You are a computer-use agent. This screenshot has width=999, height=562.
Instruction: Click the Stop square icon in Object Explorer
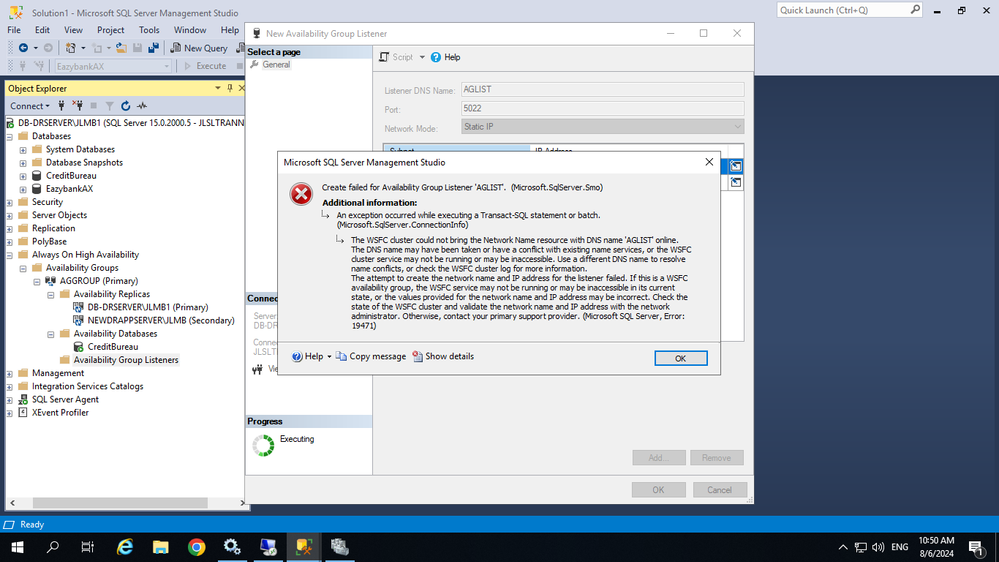[94, 106]
